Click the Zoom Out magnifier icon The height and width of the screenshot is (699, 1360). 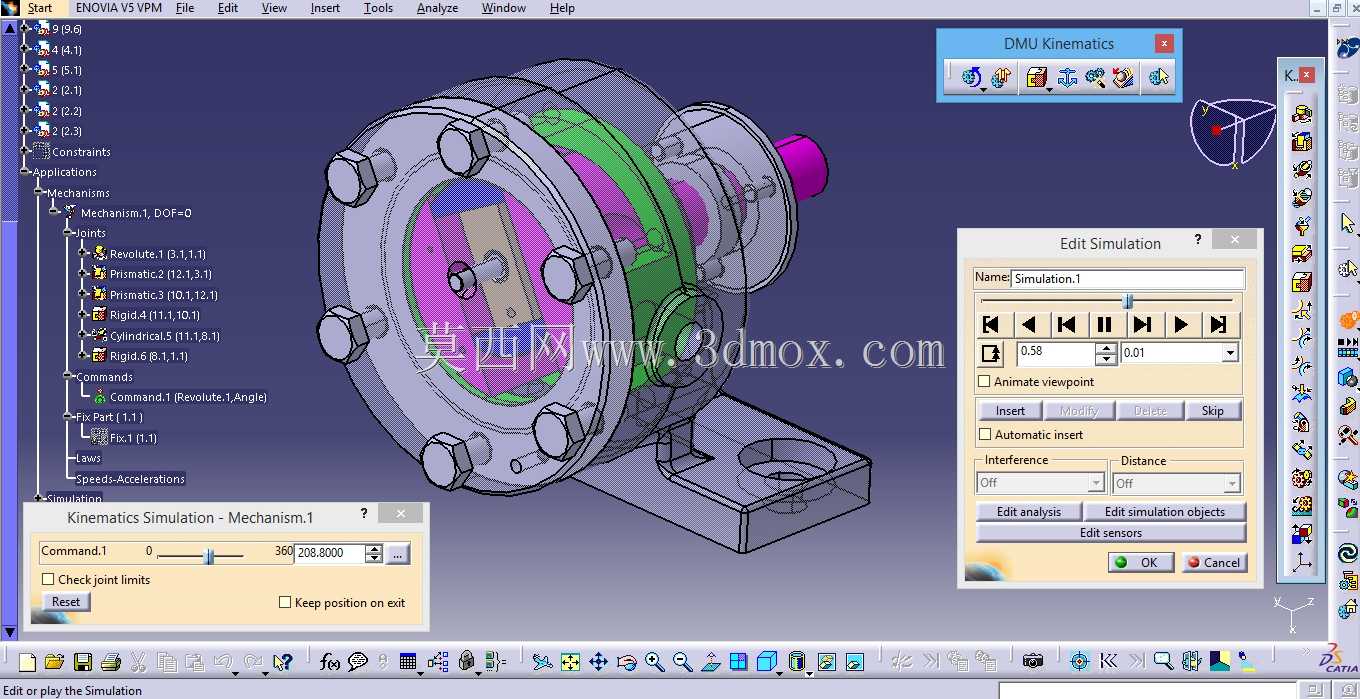[682, 661]
